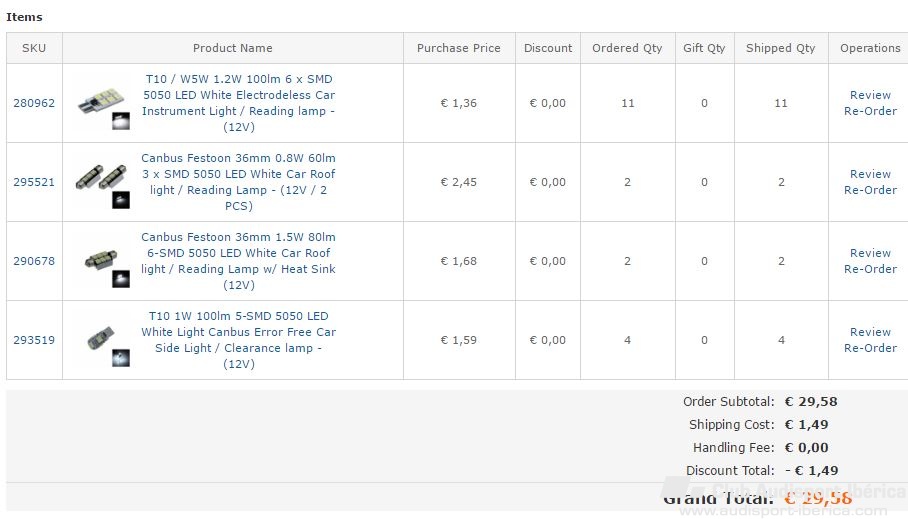Click SKU number 290678
908x519 pixels.
pos(34,261)
